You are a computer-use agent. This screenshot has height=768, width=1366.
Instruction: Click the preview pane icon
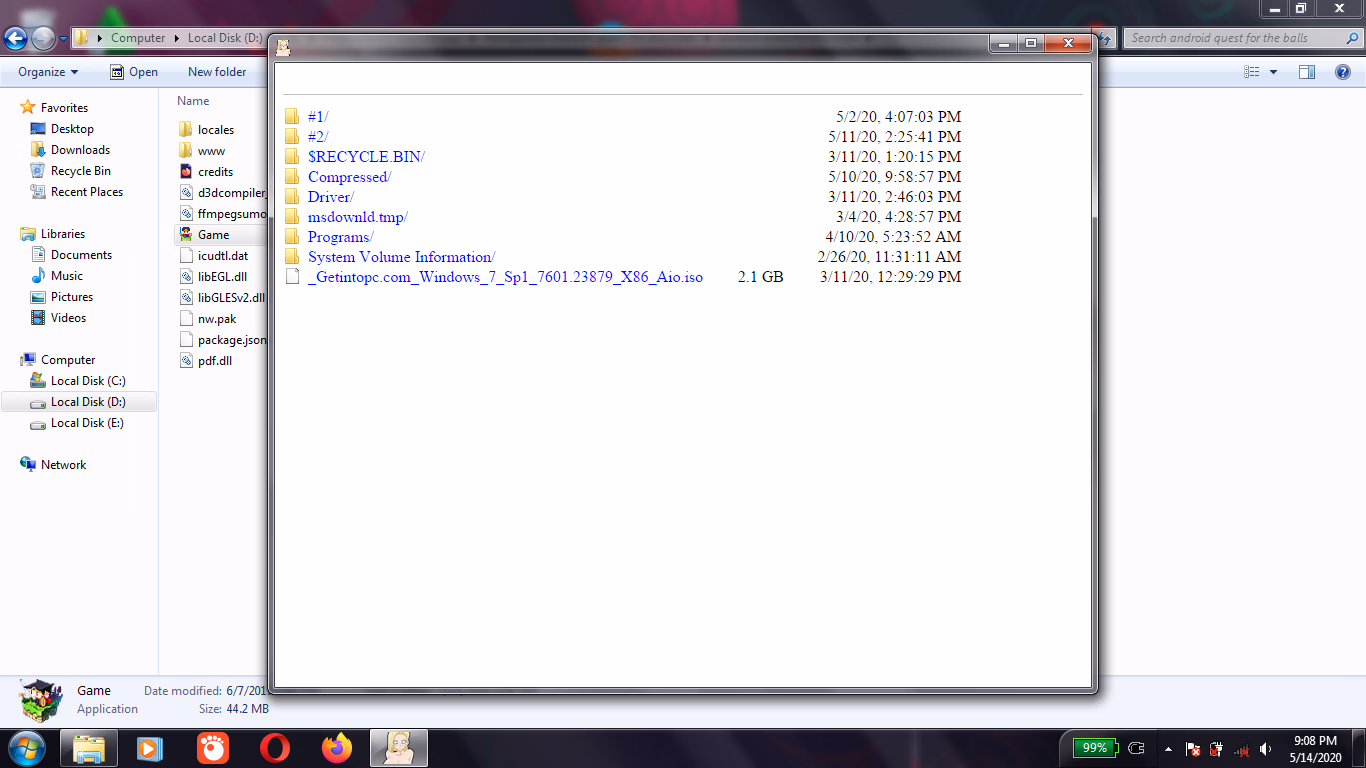[1306, 71]
